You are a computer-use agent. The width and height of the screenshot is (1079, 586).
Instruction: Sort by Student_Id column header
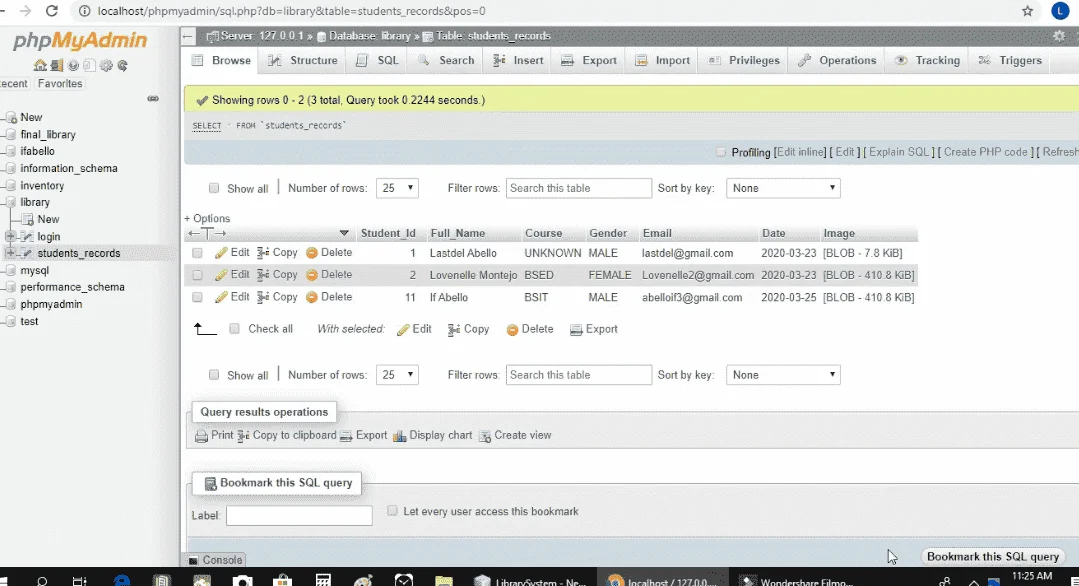point(388,233)
